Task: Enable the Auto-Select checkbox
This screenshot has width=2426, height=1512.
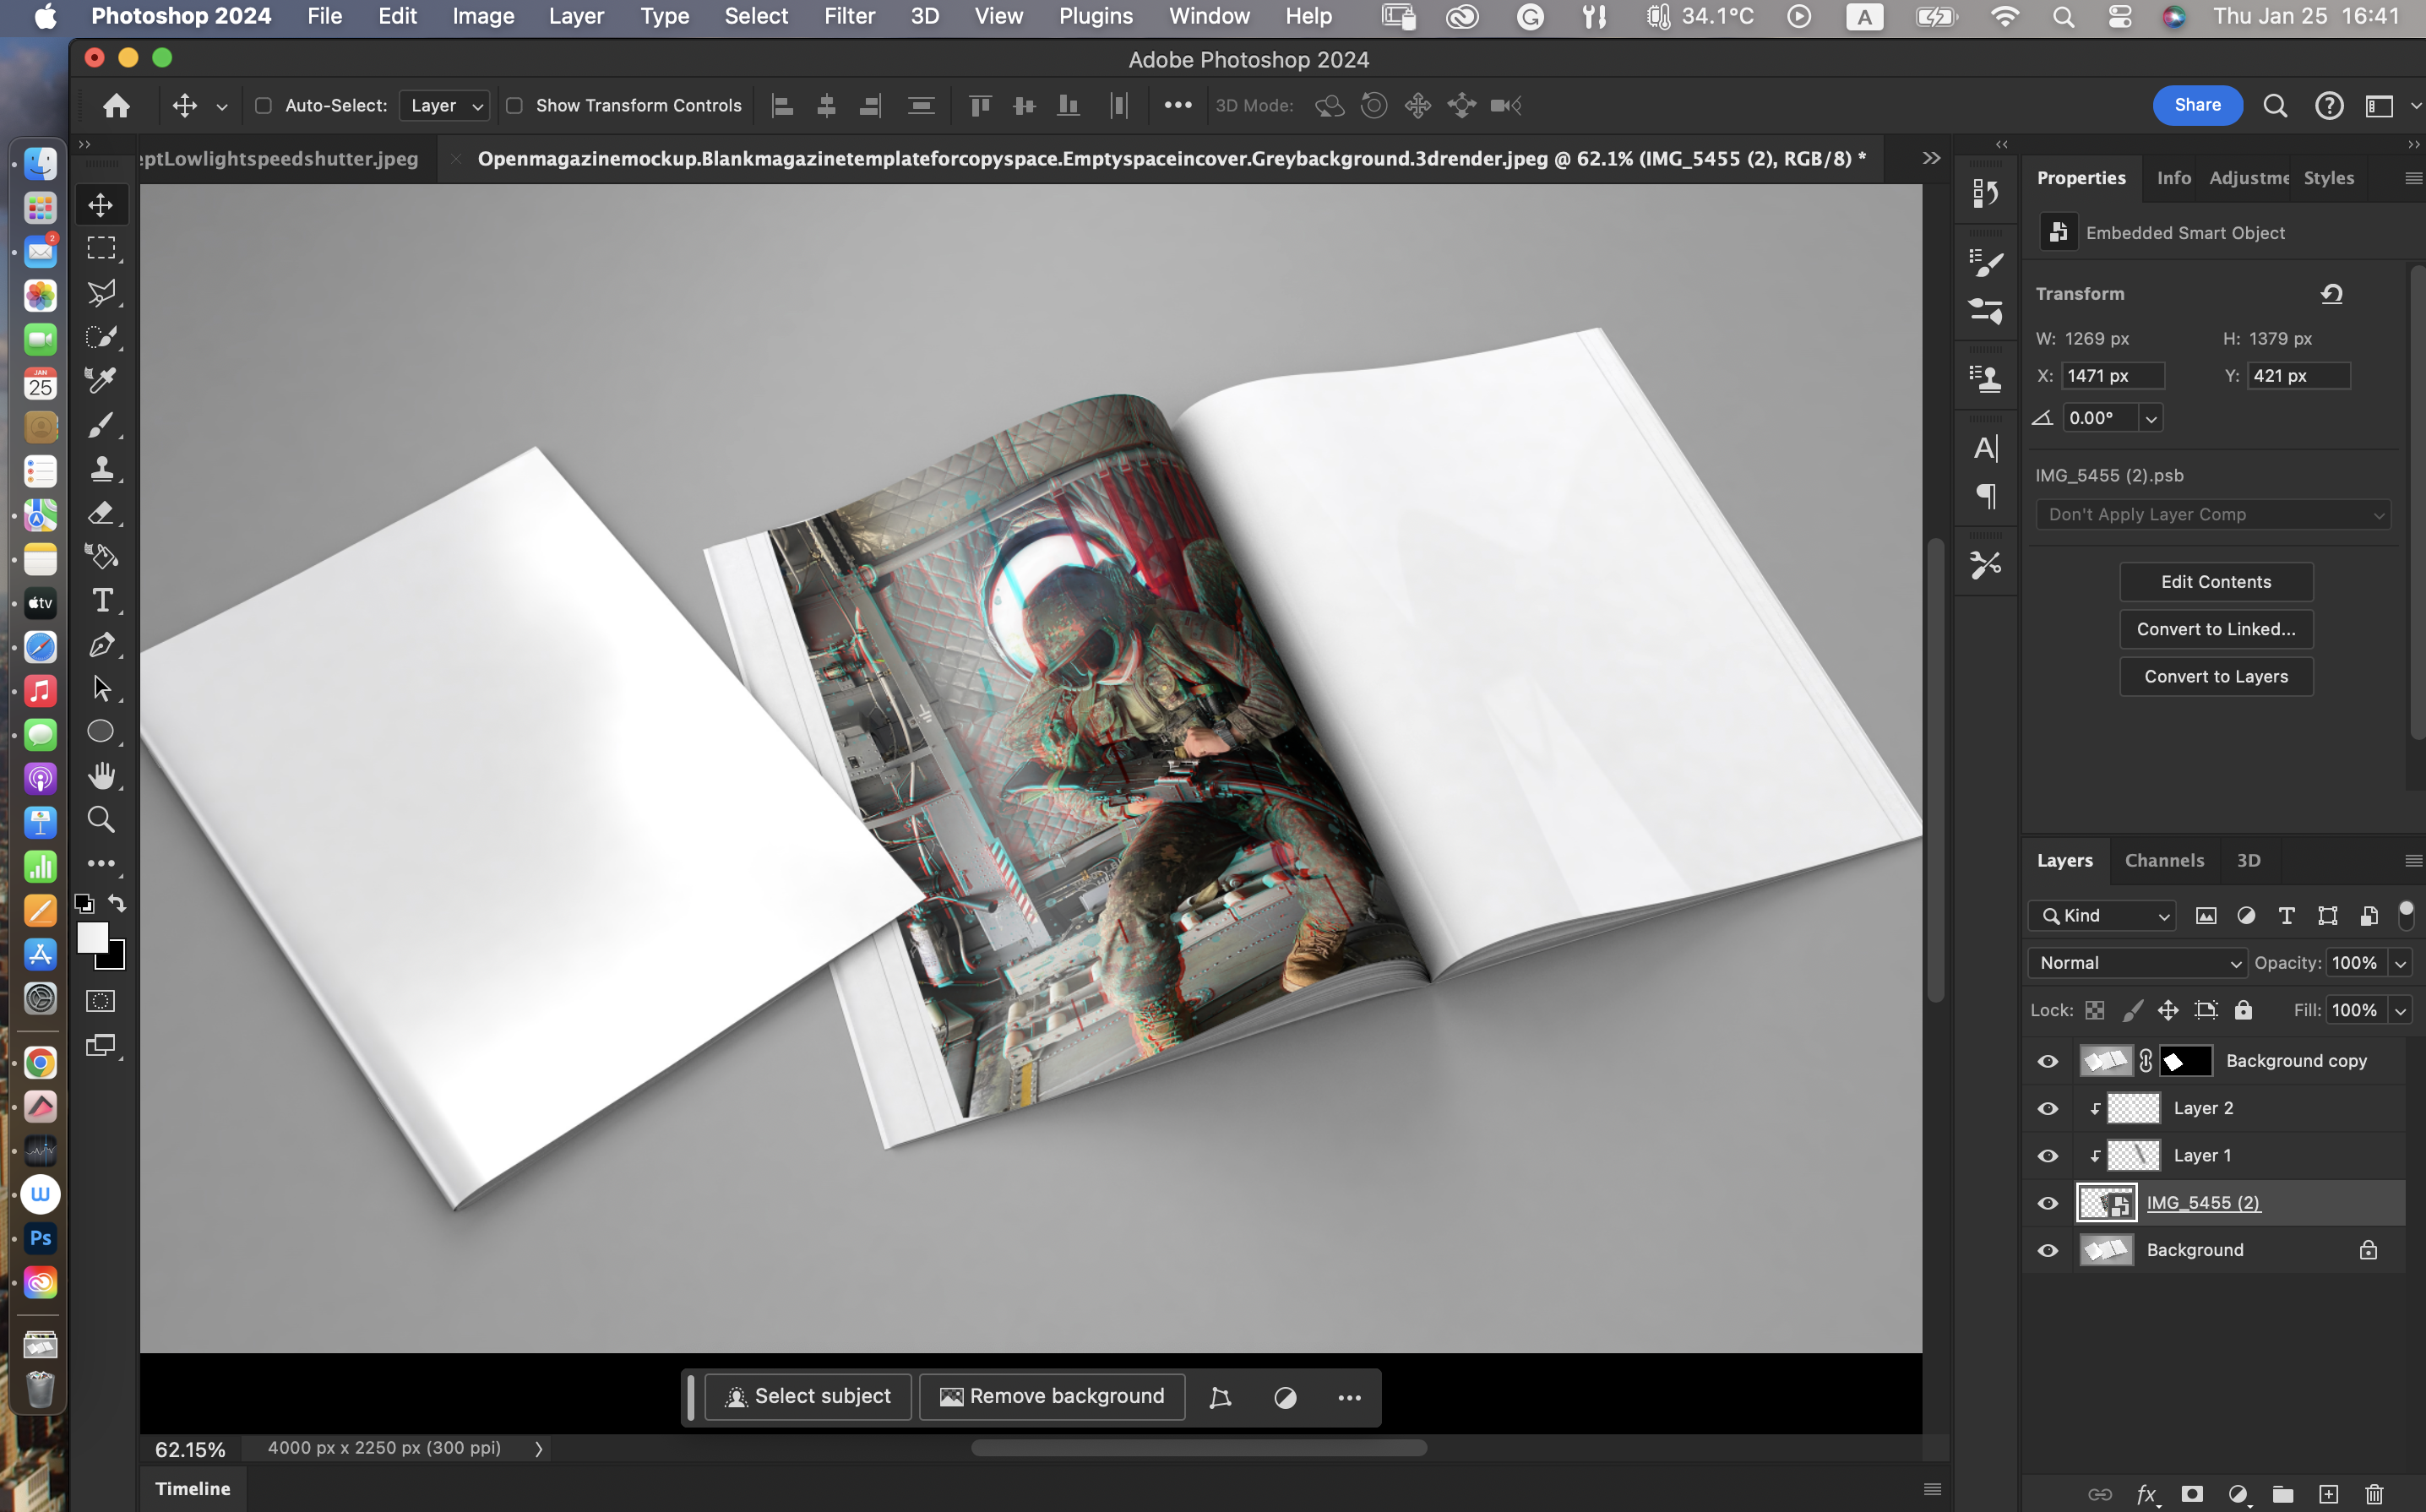Action: point(263,106)
